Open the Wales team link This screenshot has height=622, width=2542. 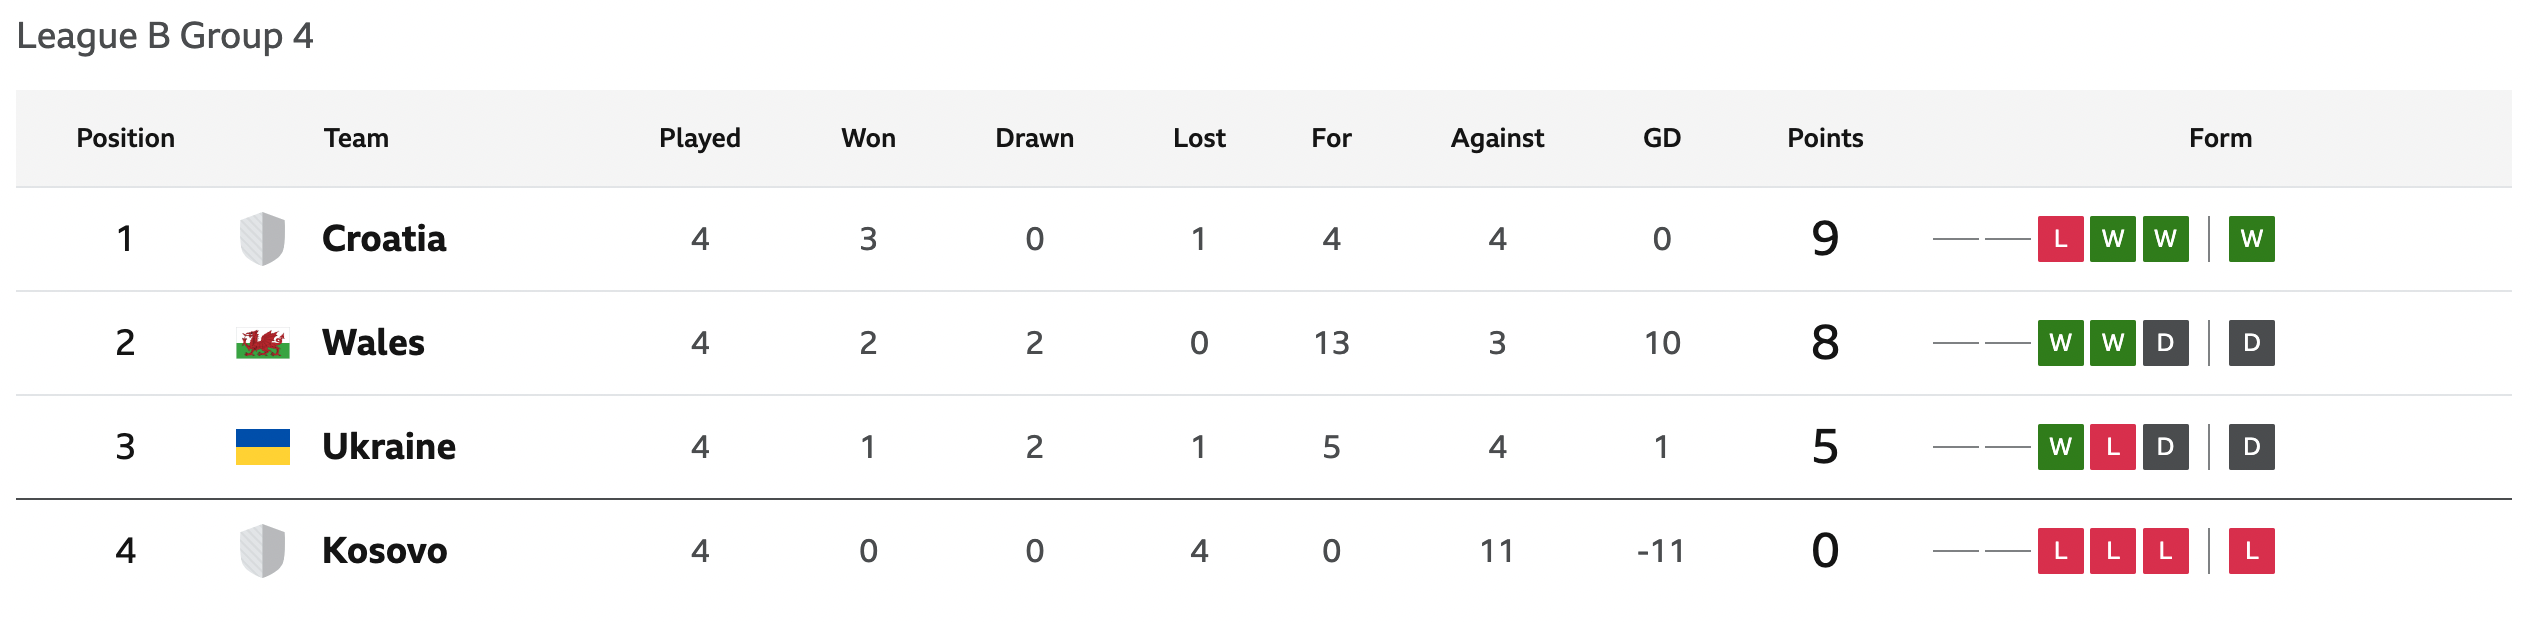coord(373,343)
